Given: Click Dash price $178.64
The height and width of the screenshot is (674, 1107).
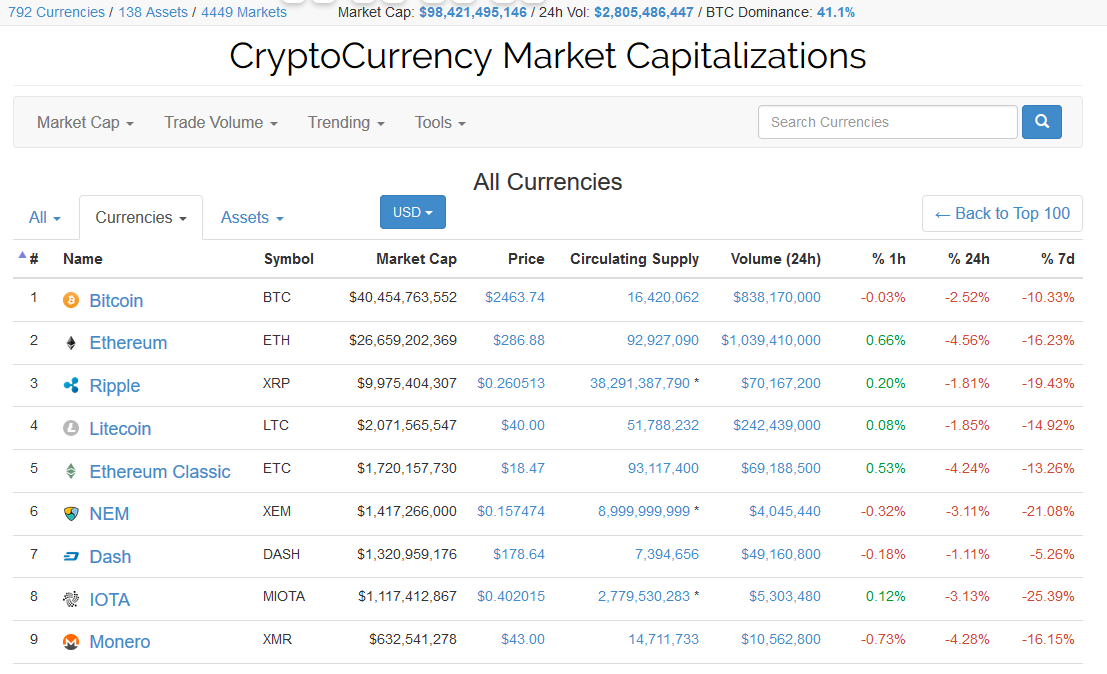Looking at the screenshot, I should point(518,554).
